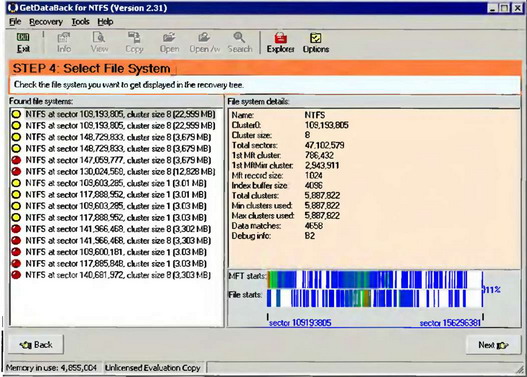The height and width of the screenshot is (377, 527).
Task: Go to previous step with Back button
Action: coord(36,345)
